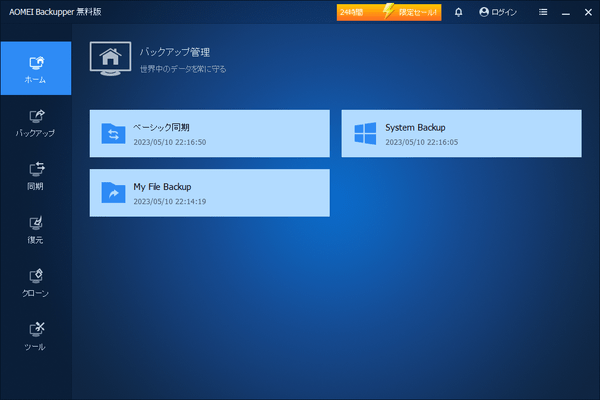Screen dimensions: 600x400
Task: Open the hamburger menu icon
Action: pos(543,12)
